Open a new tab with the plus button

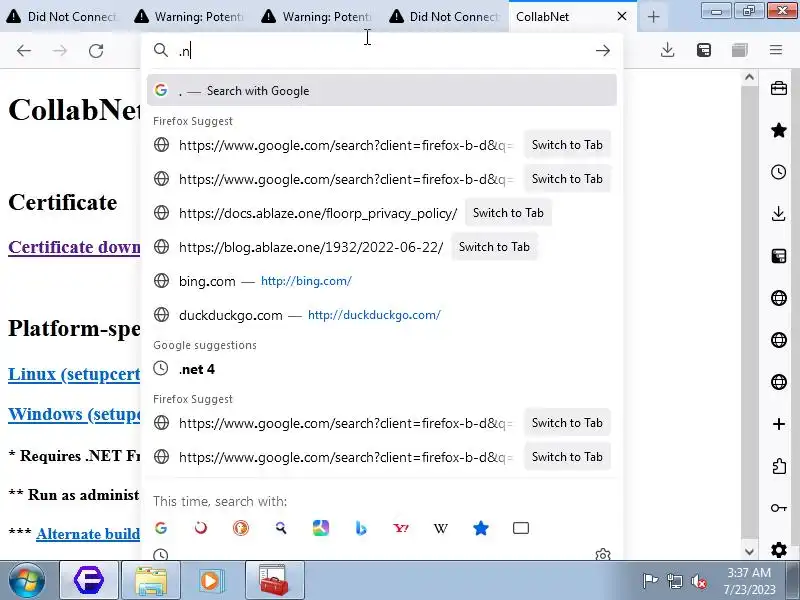coord(654,17)
